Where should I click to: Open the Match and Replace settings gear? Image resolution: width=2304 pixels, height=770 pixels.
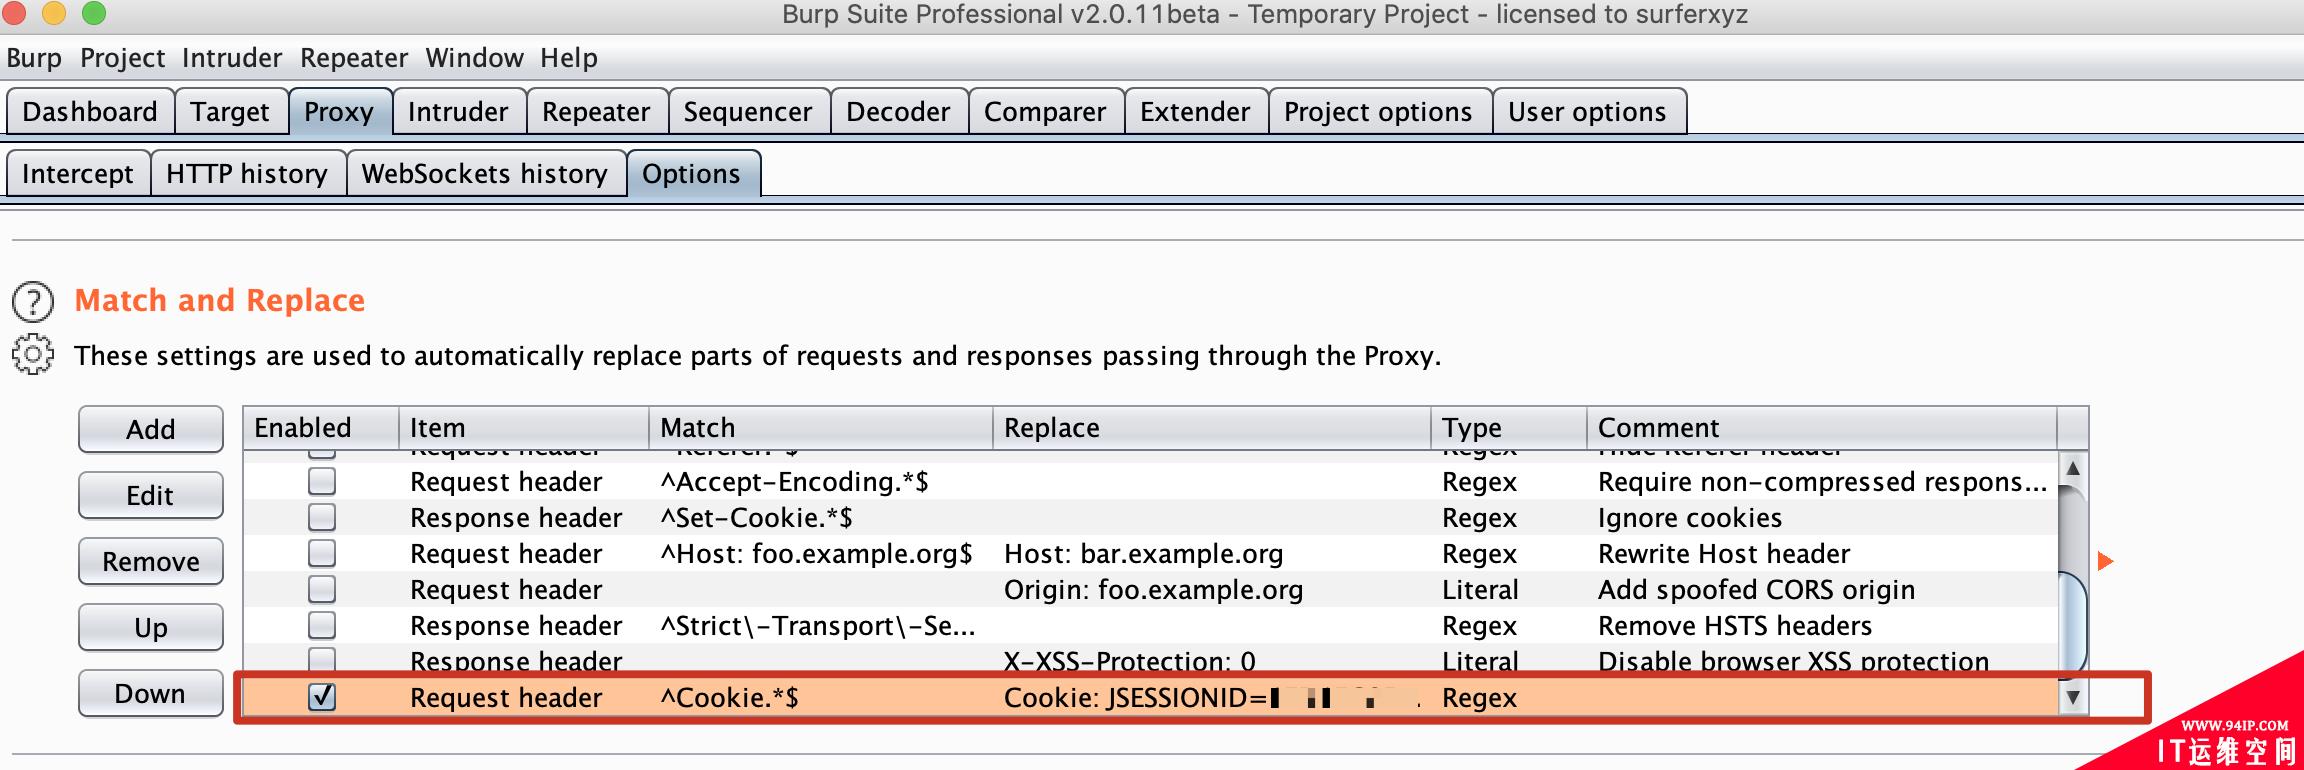pyautogui.click(x=32, y=355)
